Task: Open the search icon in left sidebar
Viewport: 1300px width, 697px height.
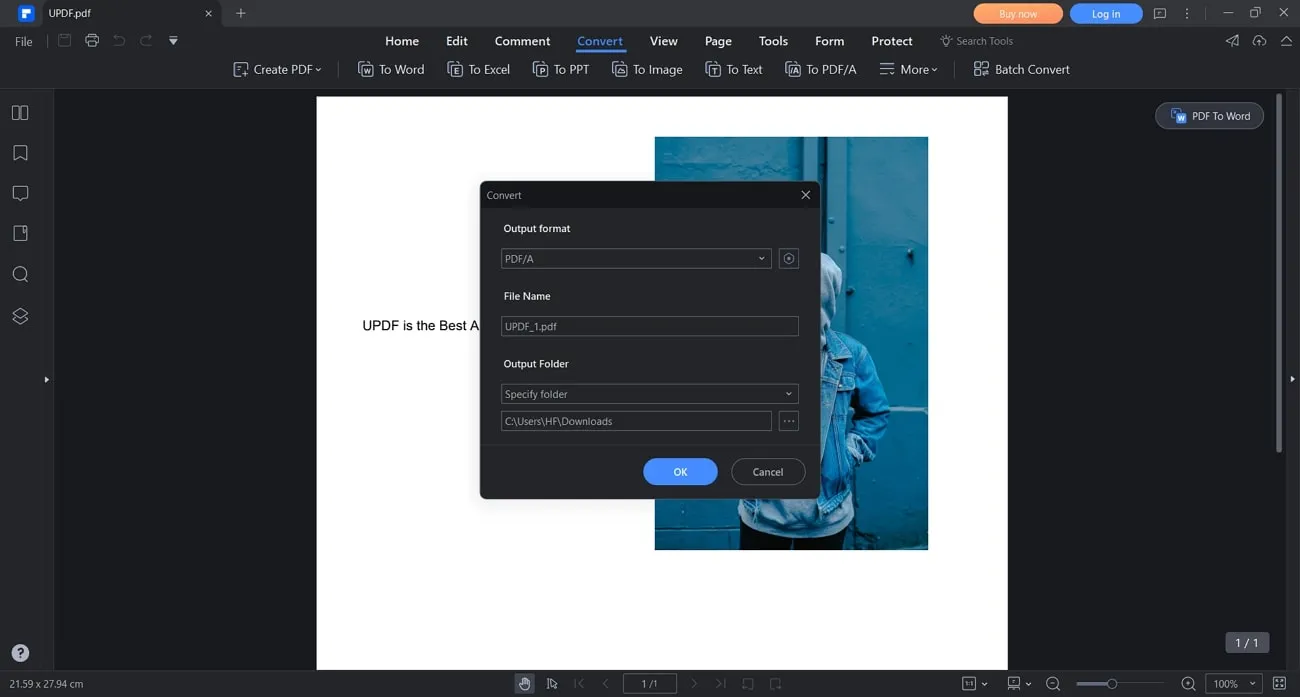Action: pos(20,274)
